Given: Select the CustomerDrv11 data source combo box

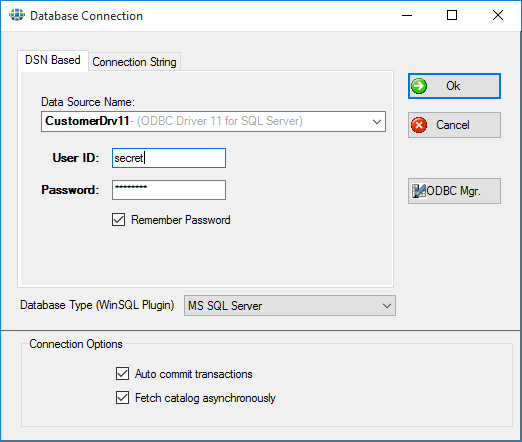Looking at the screenshot, I should pos(213,121).
